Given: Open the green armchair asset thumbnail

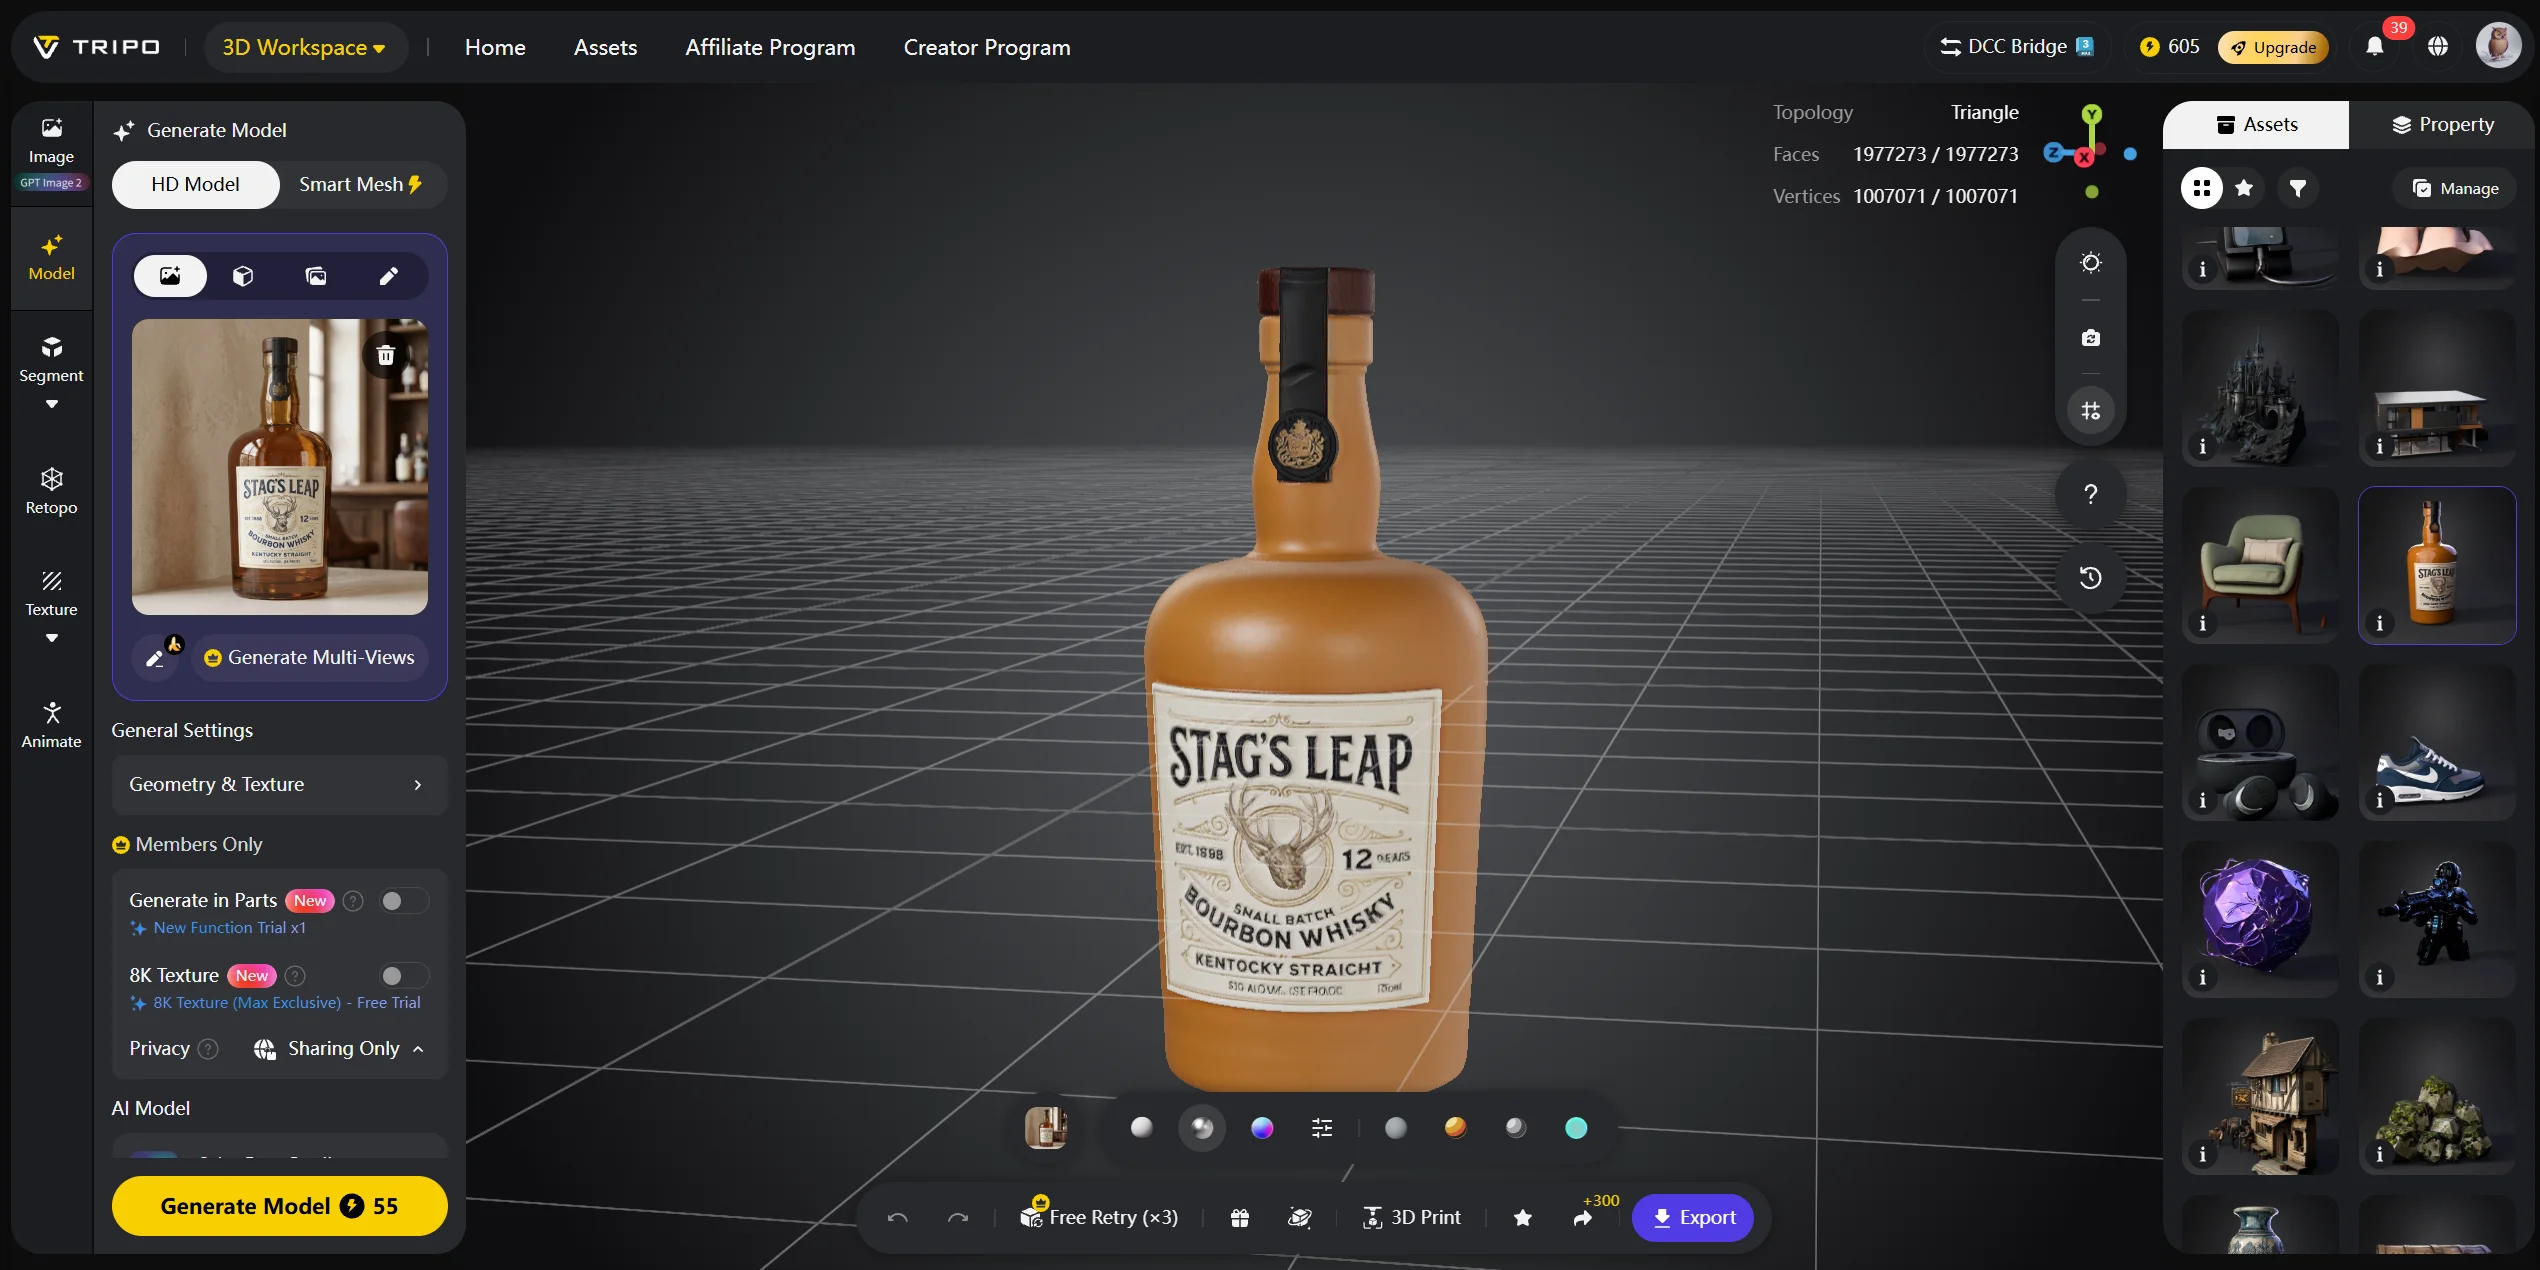Looking at the screenshot, I should (2260, 565).
